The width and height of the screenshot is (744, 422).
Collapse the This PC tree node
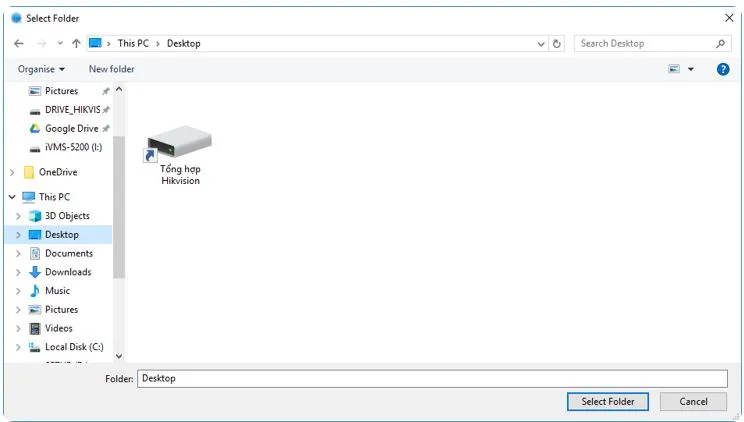click(12, 197)
